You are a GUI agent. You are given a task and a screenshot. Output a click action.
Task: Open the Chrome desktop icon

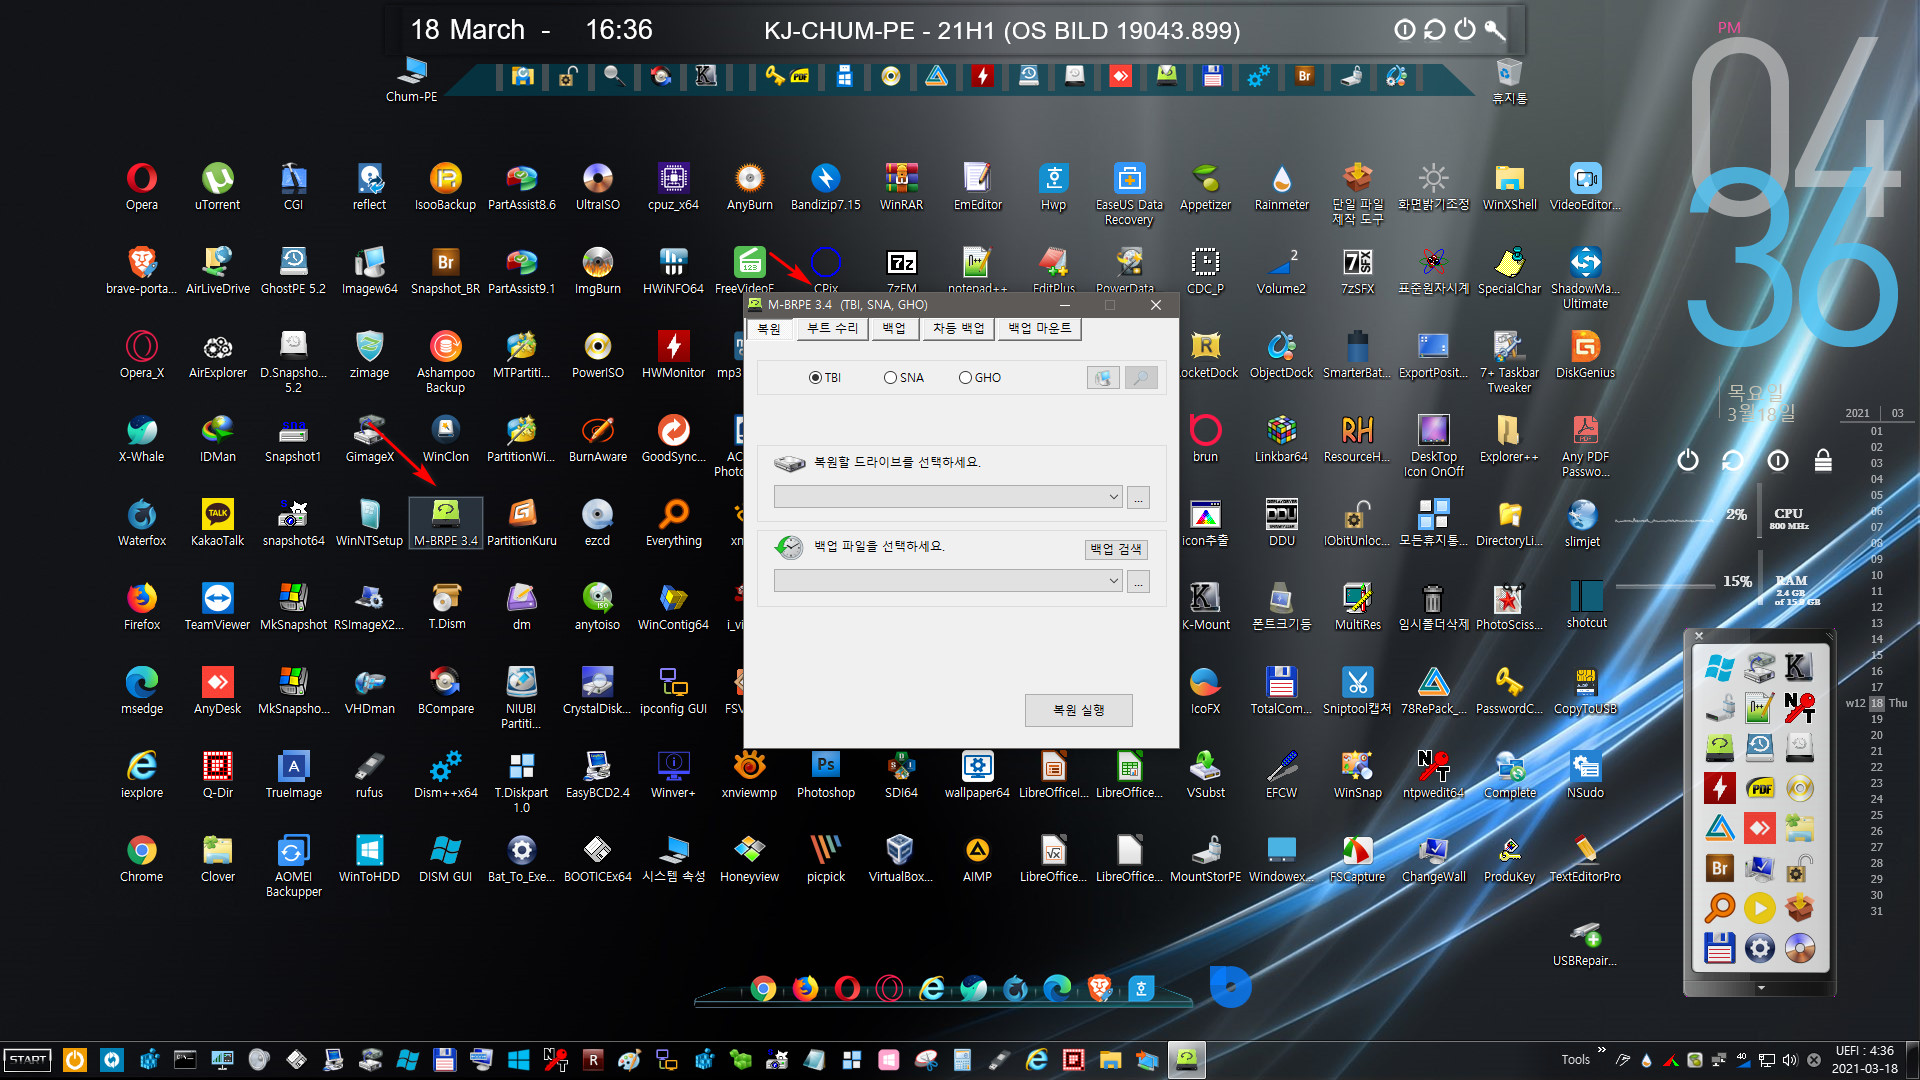[142, 859]
